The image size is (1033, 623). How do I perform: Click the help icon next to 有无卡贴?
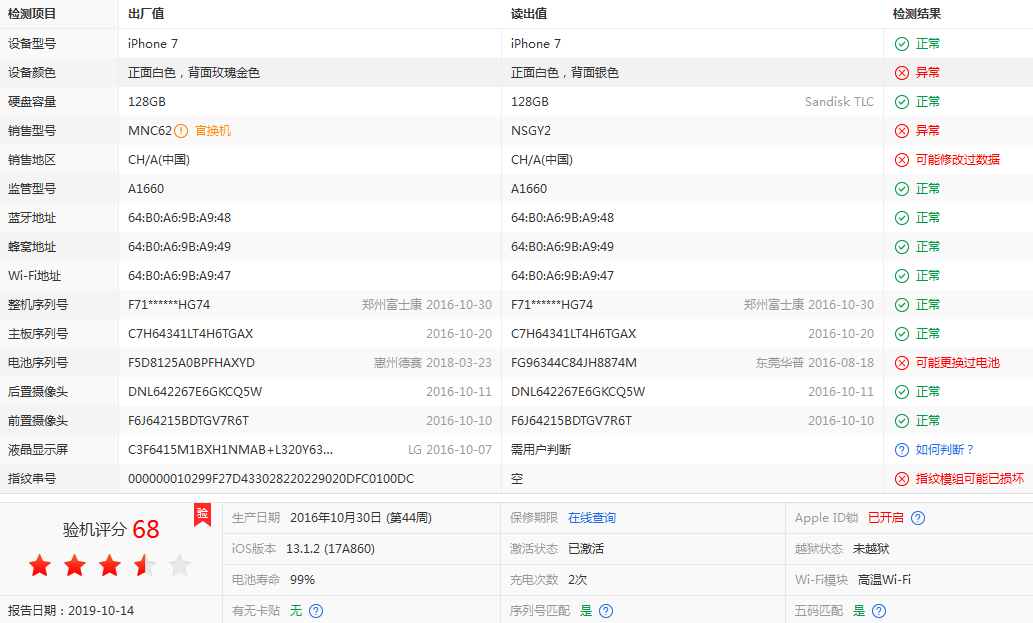tap(316, 611)
